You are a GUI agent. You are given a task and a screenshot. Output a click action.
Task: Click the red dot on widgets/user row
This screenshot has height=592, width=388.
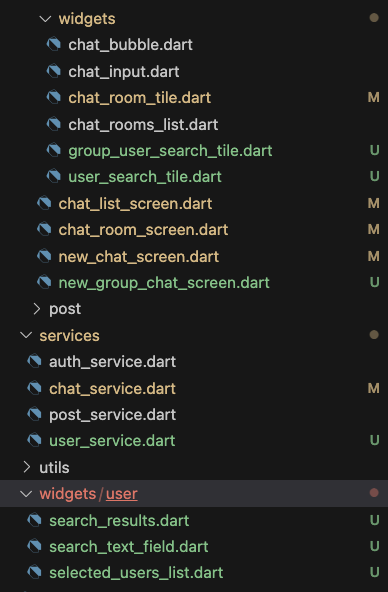(x=374, y=493)
